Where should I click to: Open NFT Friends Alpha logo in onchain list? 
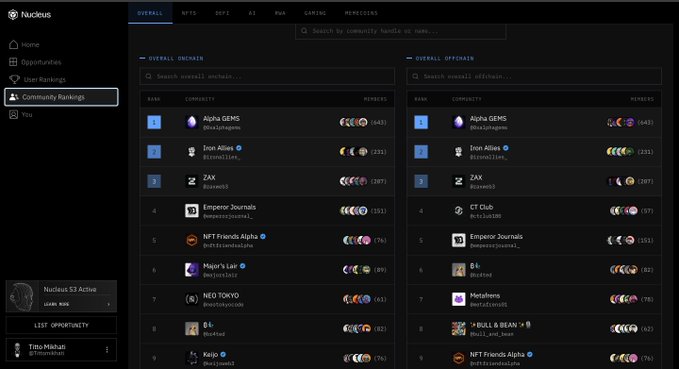(191, 240)
